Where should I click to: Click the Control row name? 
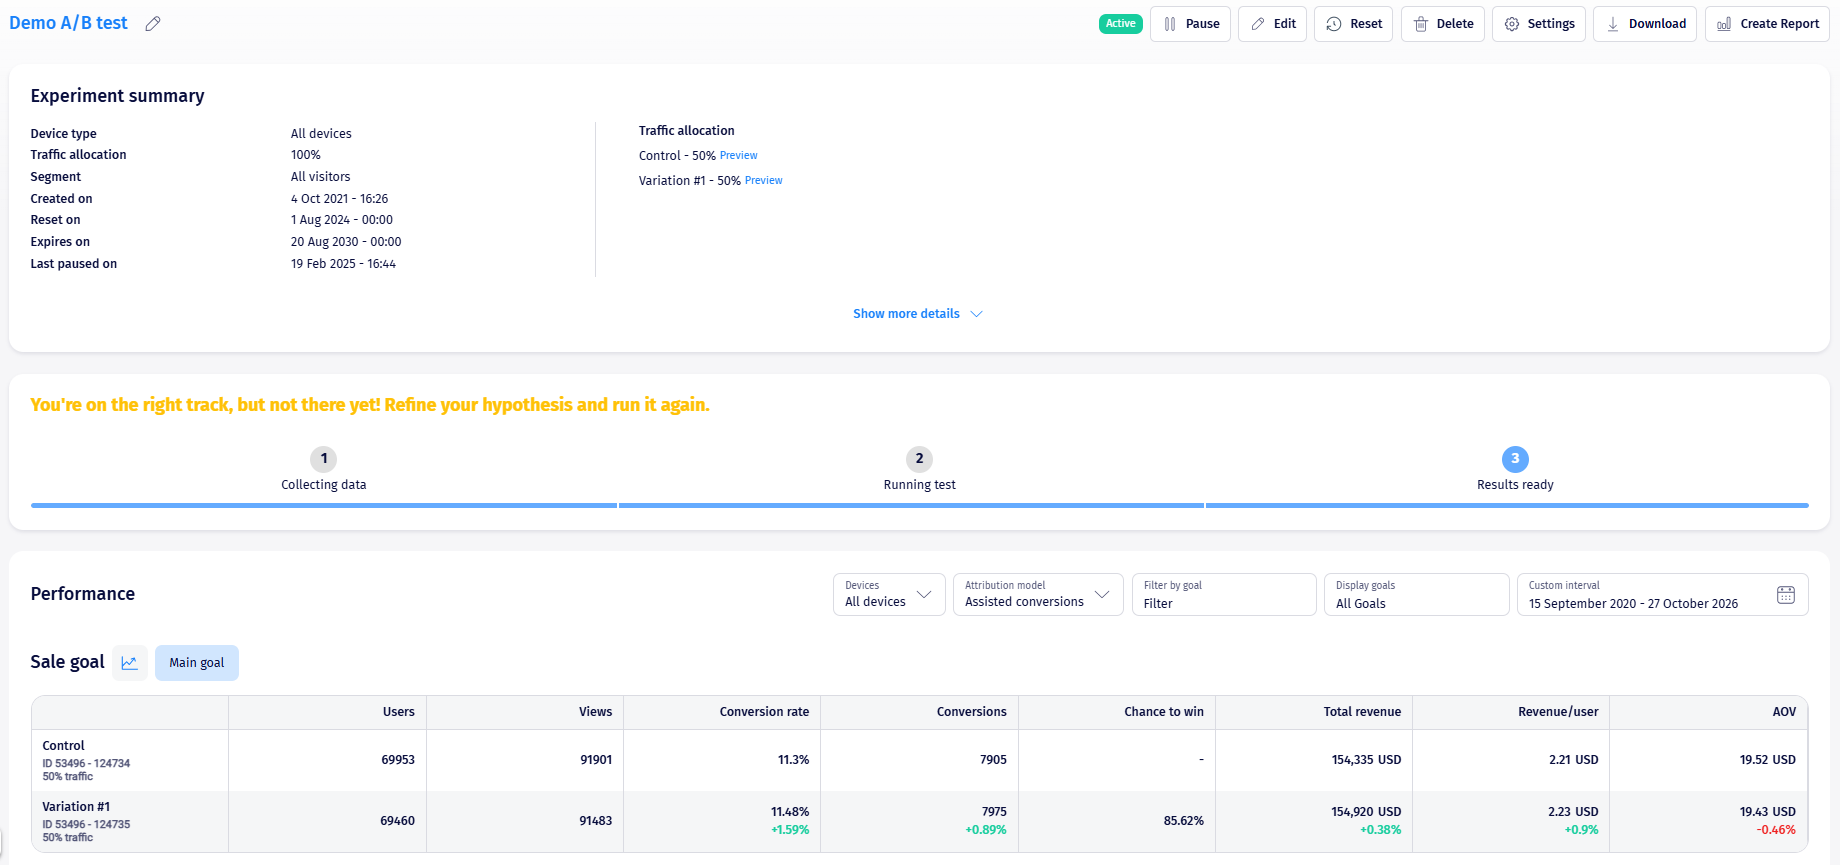pyautogui.click(x=64, y=746)
